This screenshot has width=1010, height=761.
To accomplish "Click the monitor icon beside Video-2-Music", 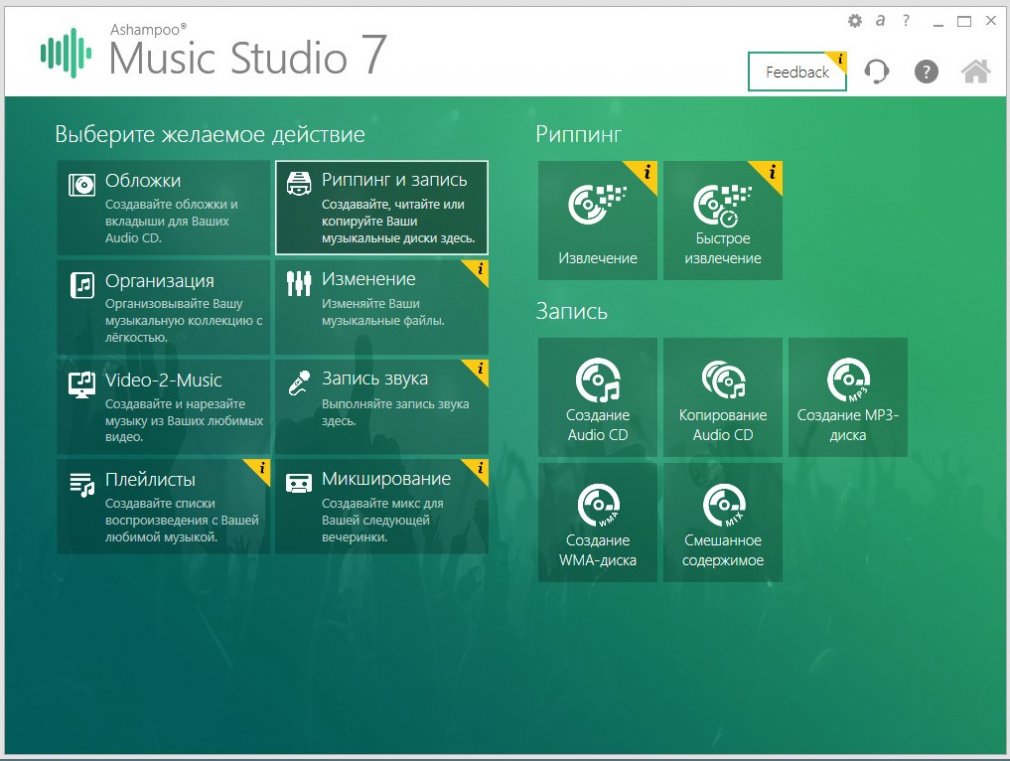I will [82, 385].
